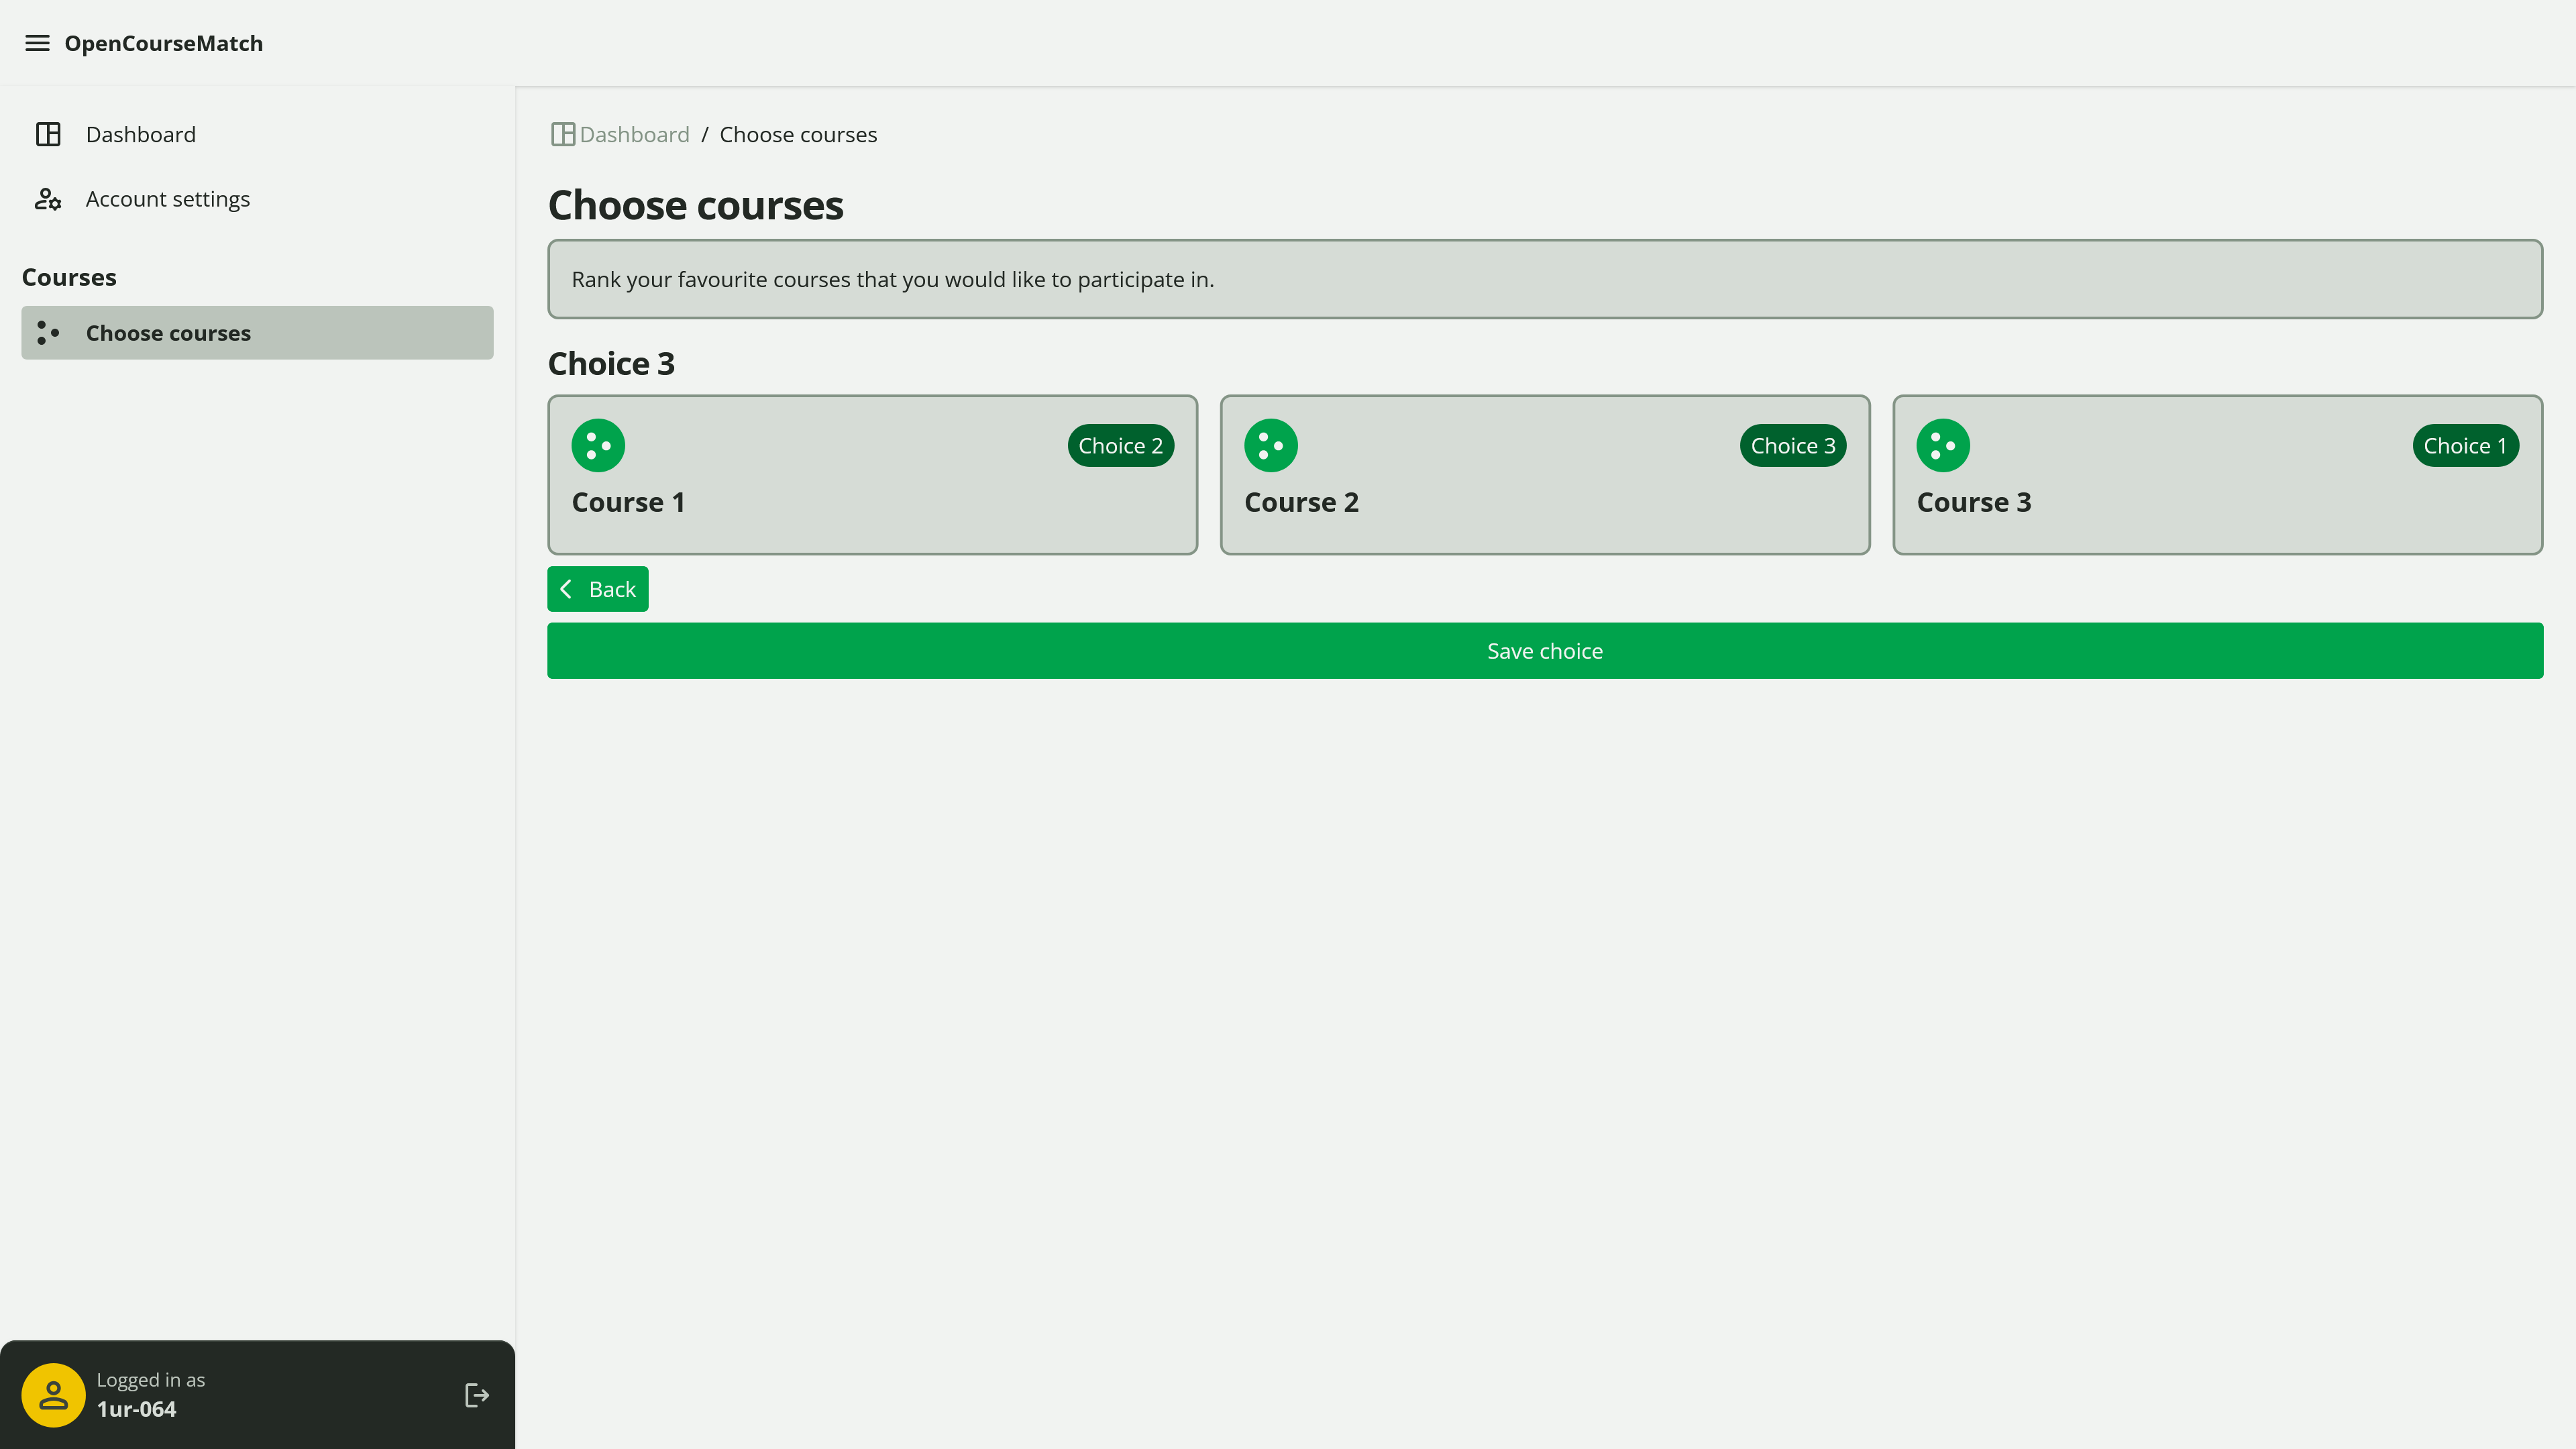Click the green icon on Course 2 card
This screenshot has width=2576, height=1449.
click(1270, 445)
